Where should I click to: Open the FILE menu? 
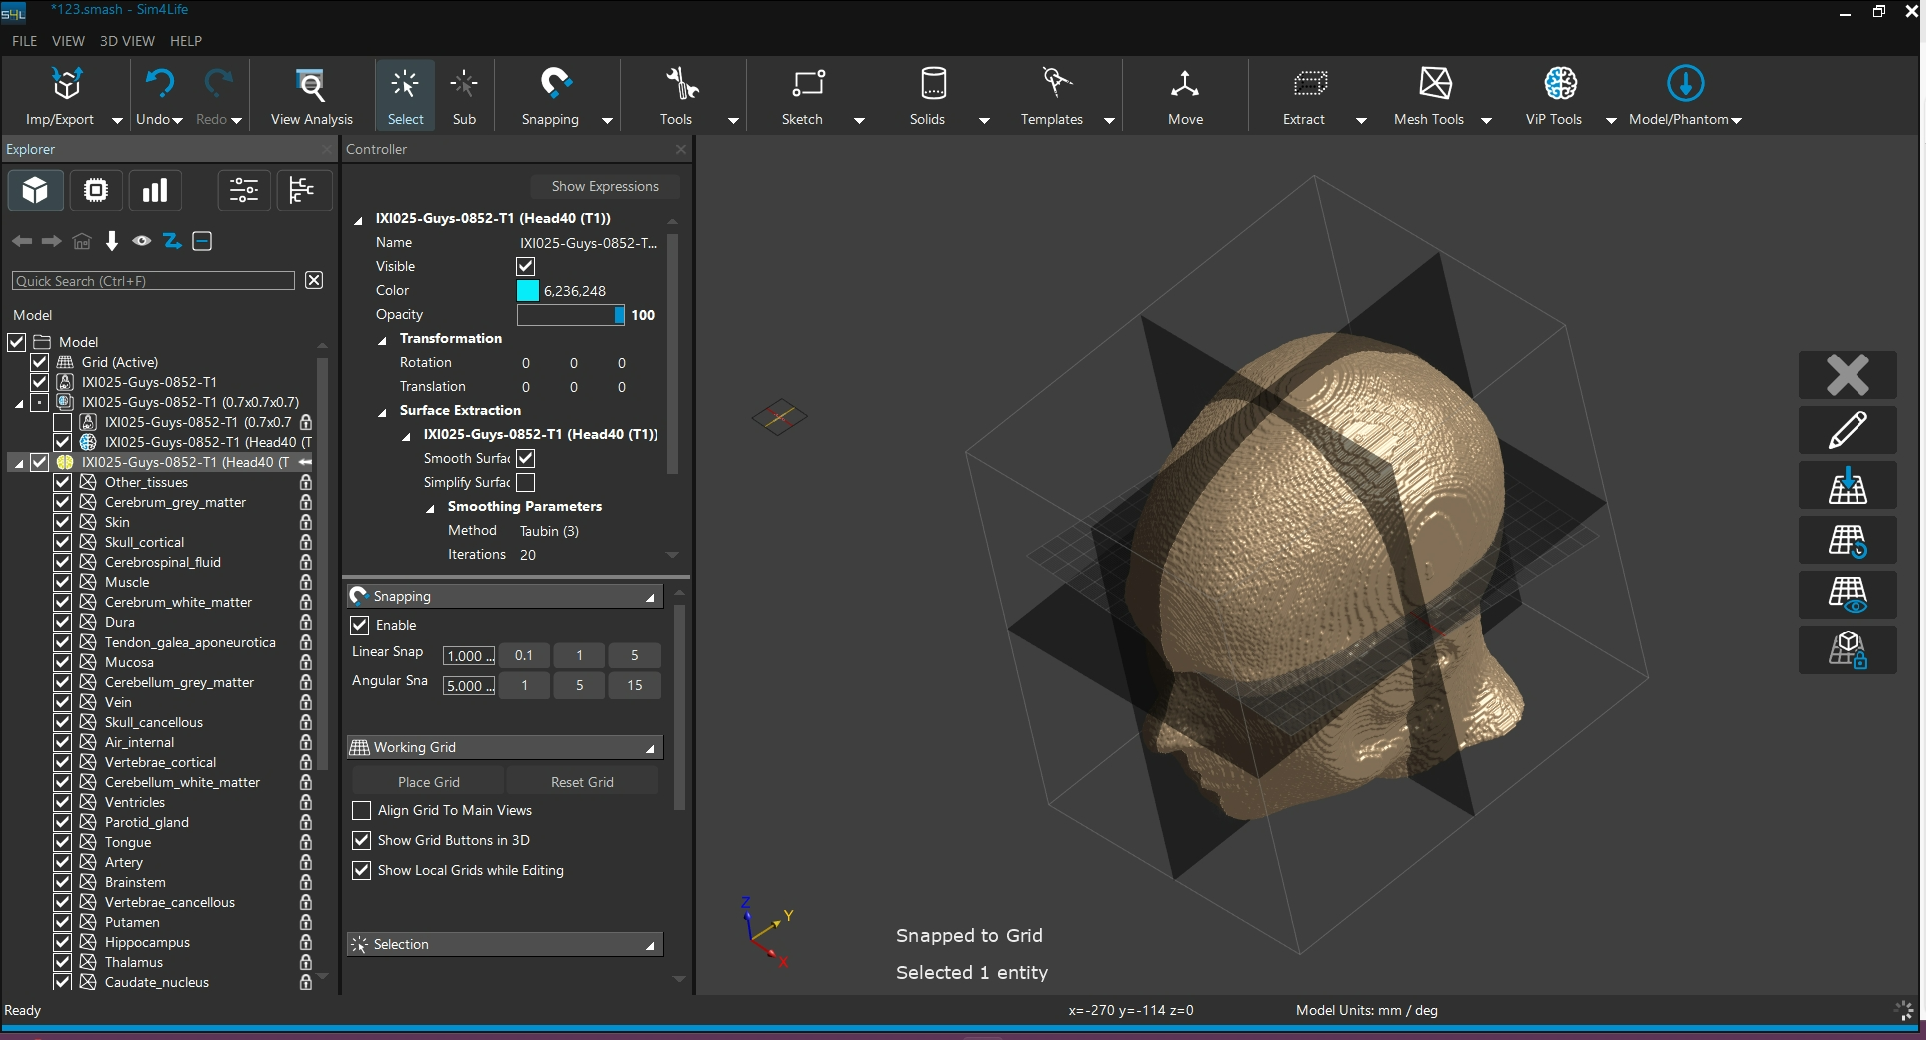[24, 41]
